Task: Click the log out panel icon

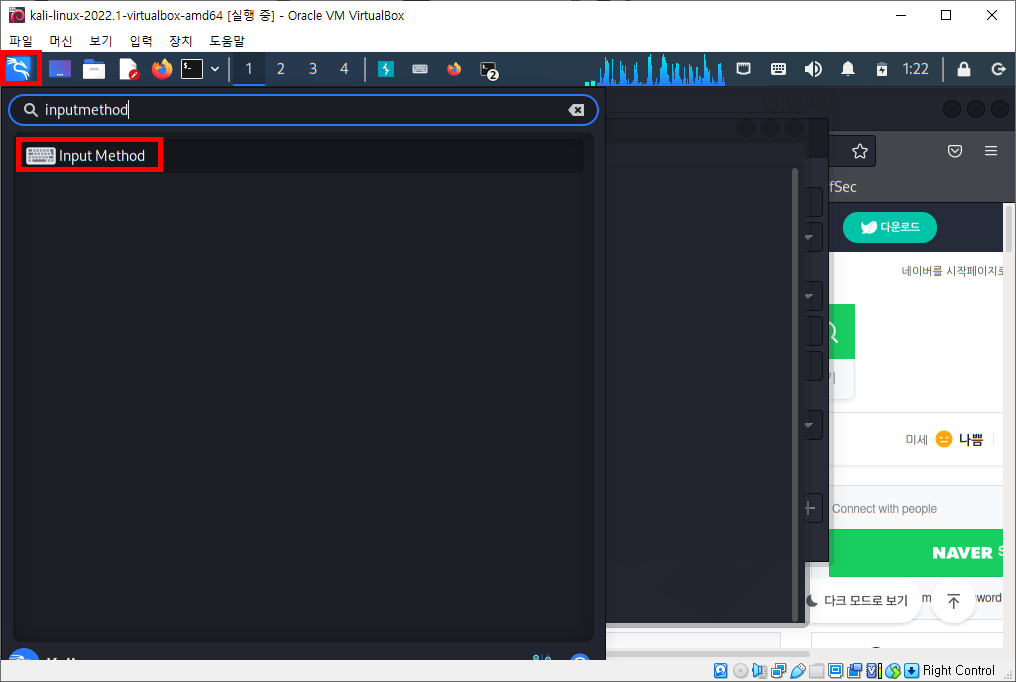Action: click(x=999, y=69)
